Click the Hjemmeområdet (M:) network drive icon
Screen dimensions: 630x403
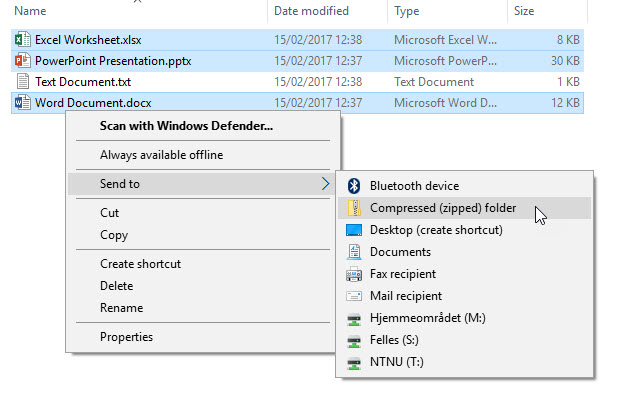[x=354, y=319]
